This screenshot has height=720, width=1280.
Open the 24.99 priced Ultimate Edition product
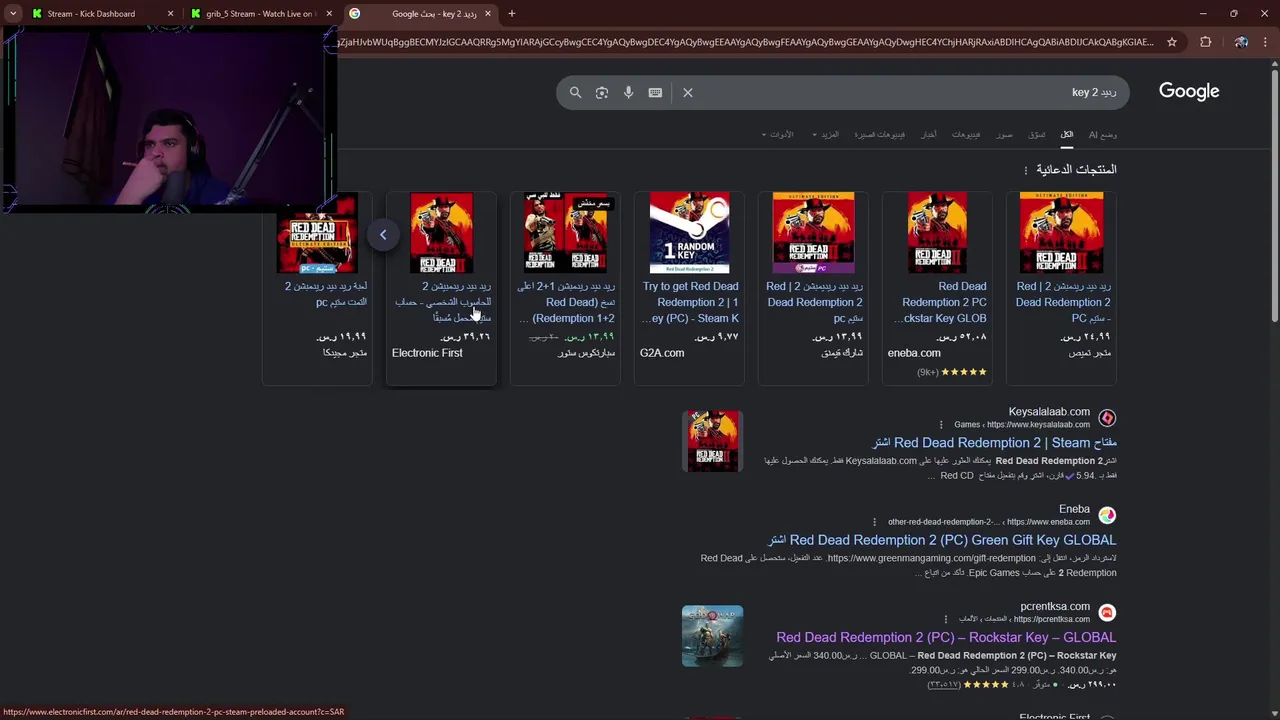click(x=1061, y=287)
